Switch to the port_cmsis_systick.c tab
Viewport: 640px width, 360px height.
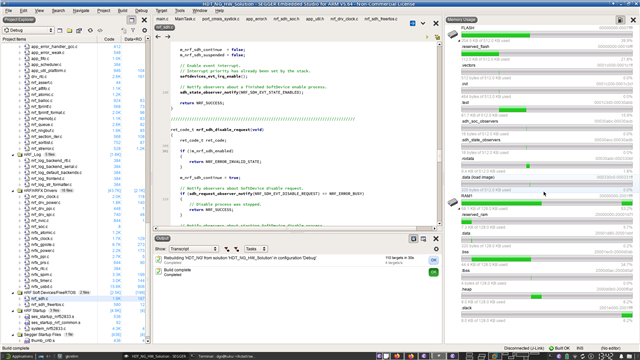click(221, 19)
